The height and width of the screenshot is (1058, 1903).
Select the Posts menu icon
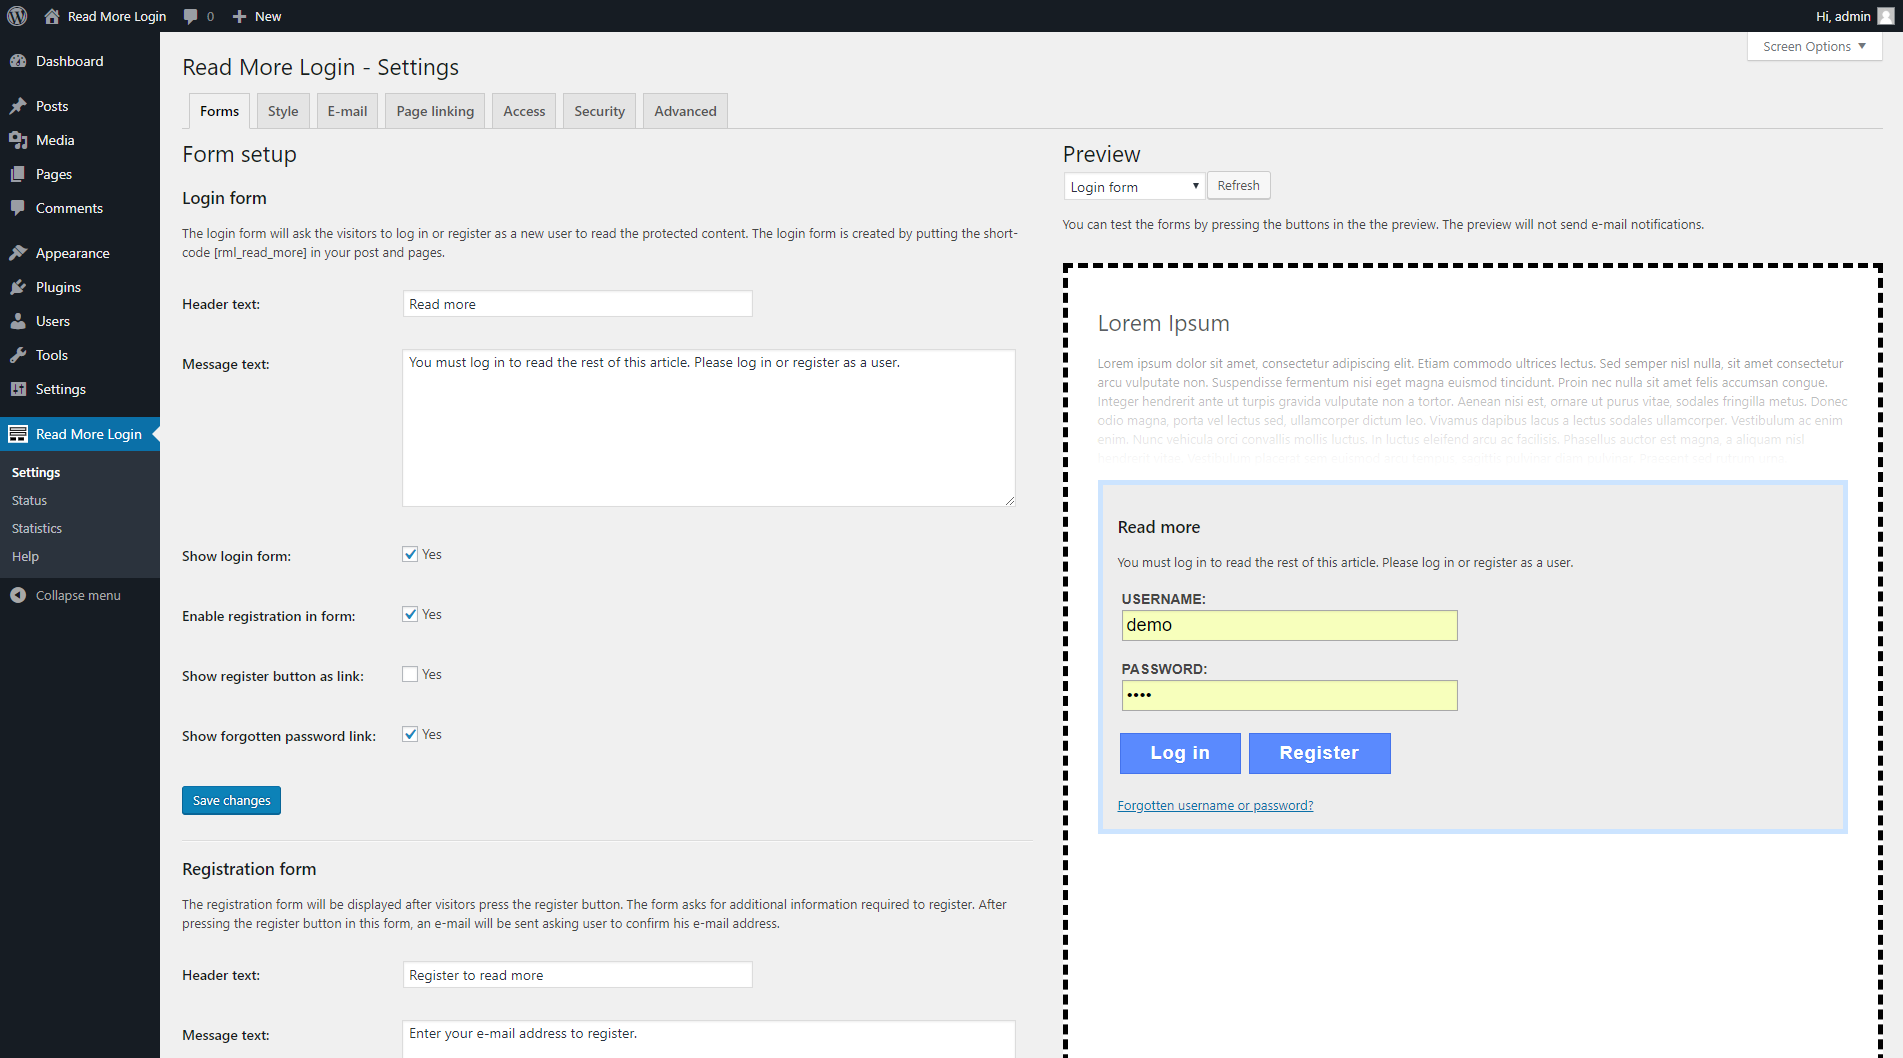[20, 105]
